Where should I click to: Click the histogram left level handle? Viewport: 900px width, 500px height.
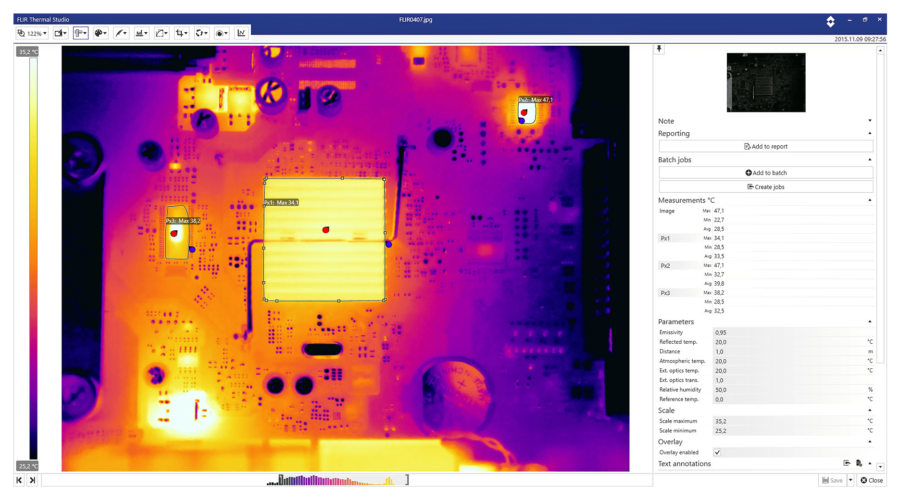coord(281,479)
